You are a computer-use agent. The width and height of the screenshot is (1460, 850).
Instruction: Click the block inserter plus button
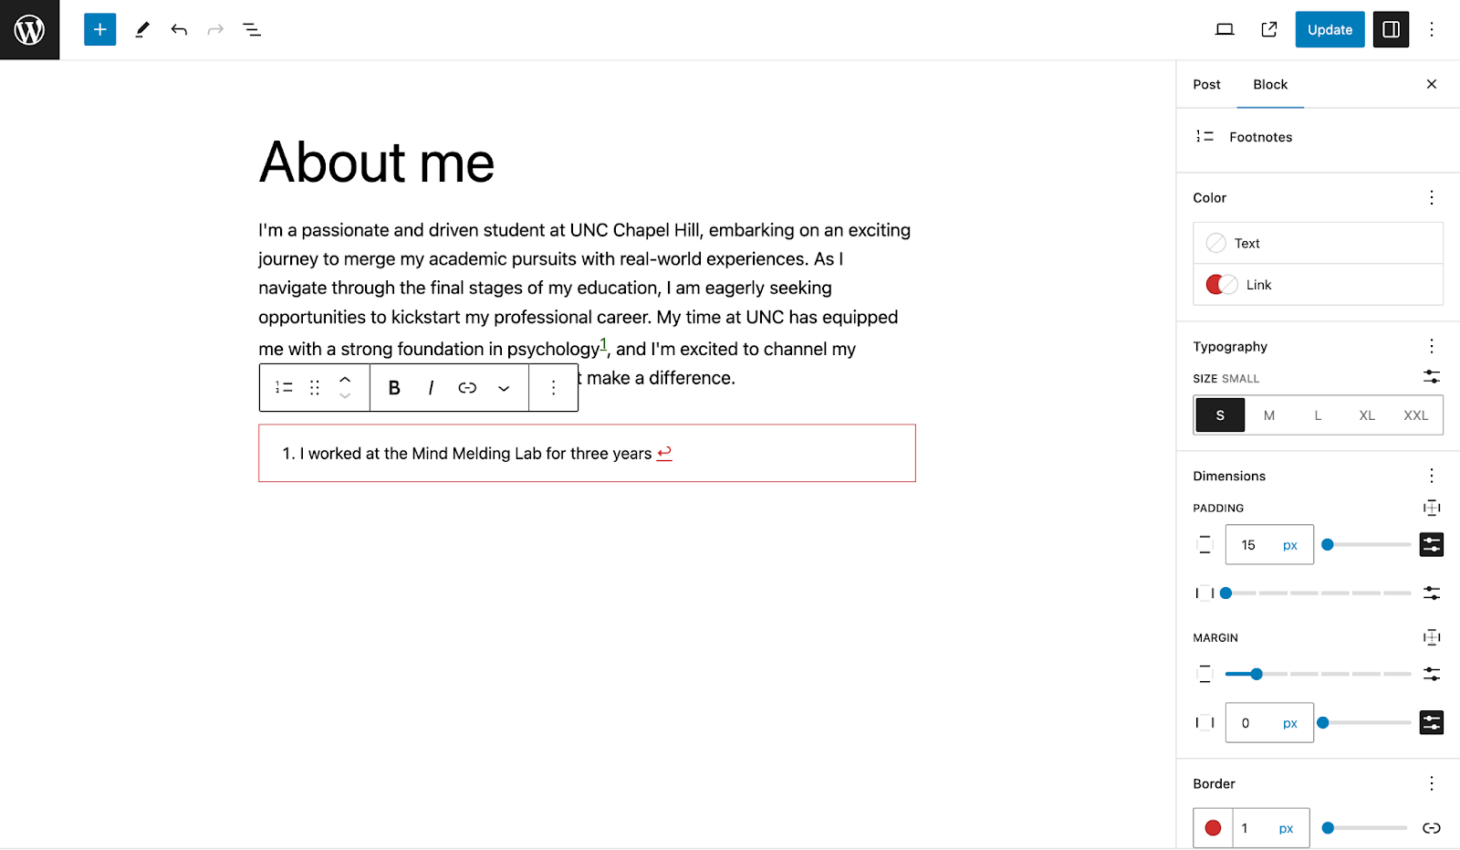100,30
